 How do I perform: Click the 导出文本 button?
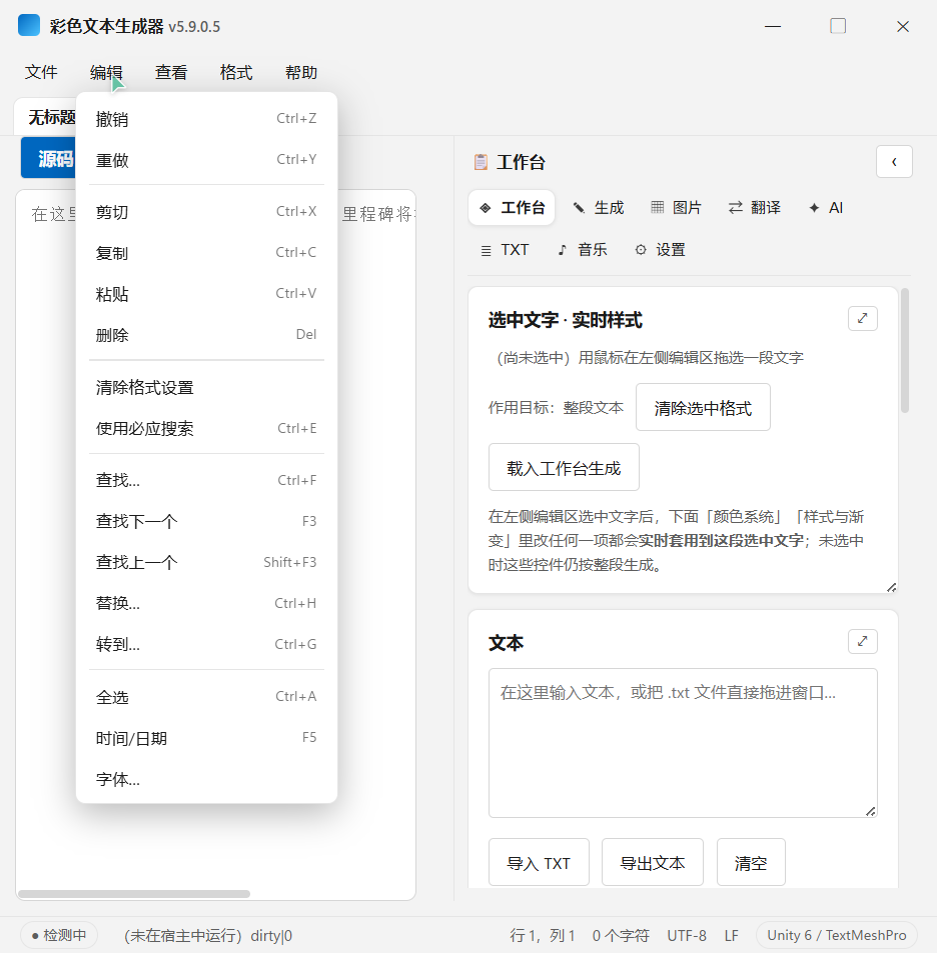click(x=653, y=862)
